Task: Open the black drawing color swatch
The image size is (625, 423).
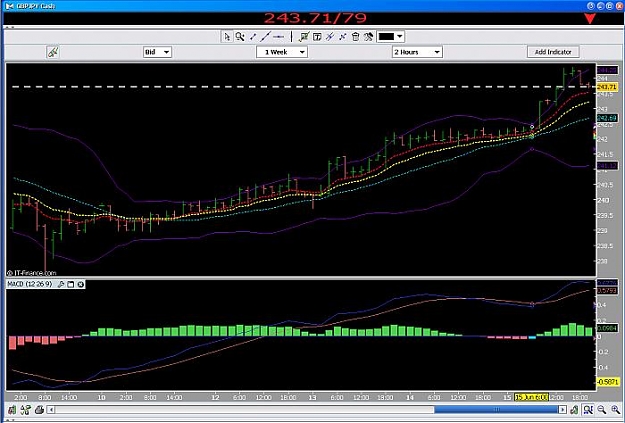Action: click(386, 37)
